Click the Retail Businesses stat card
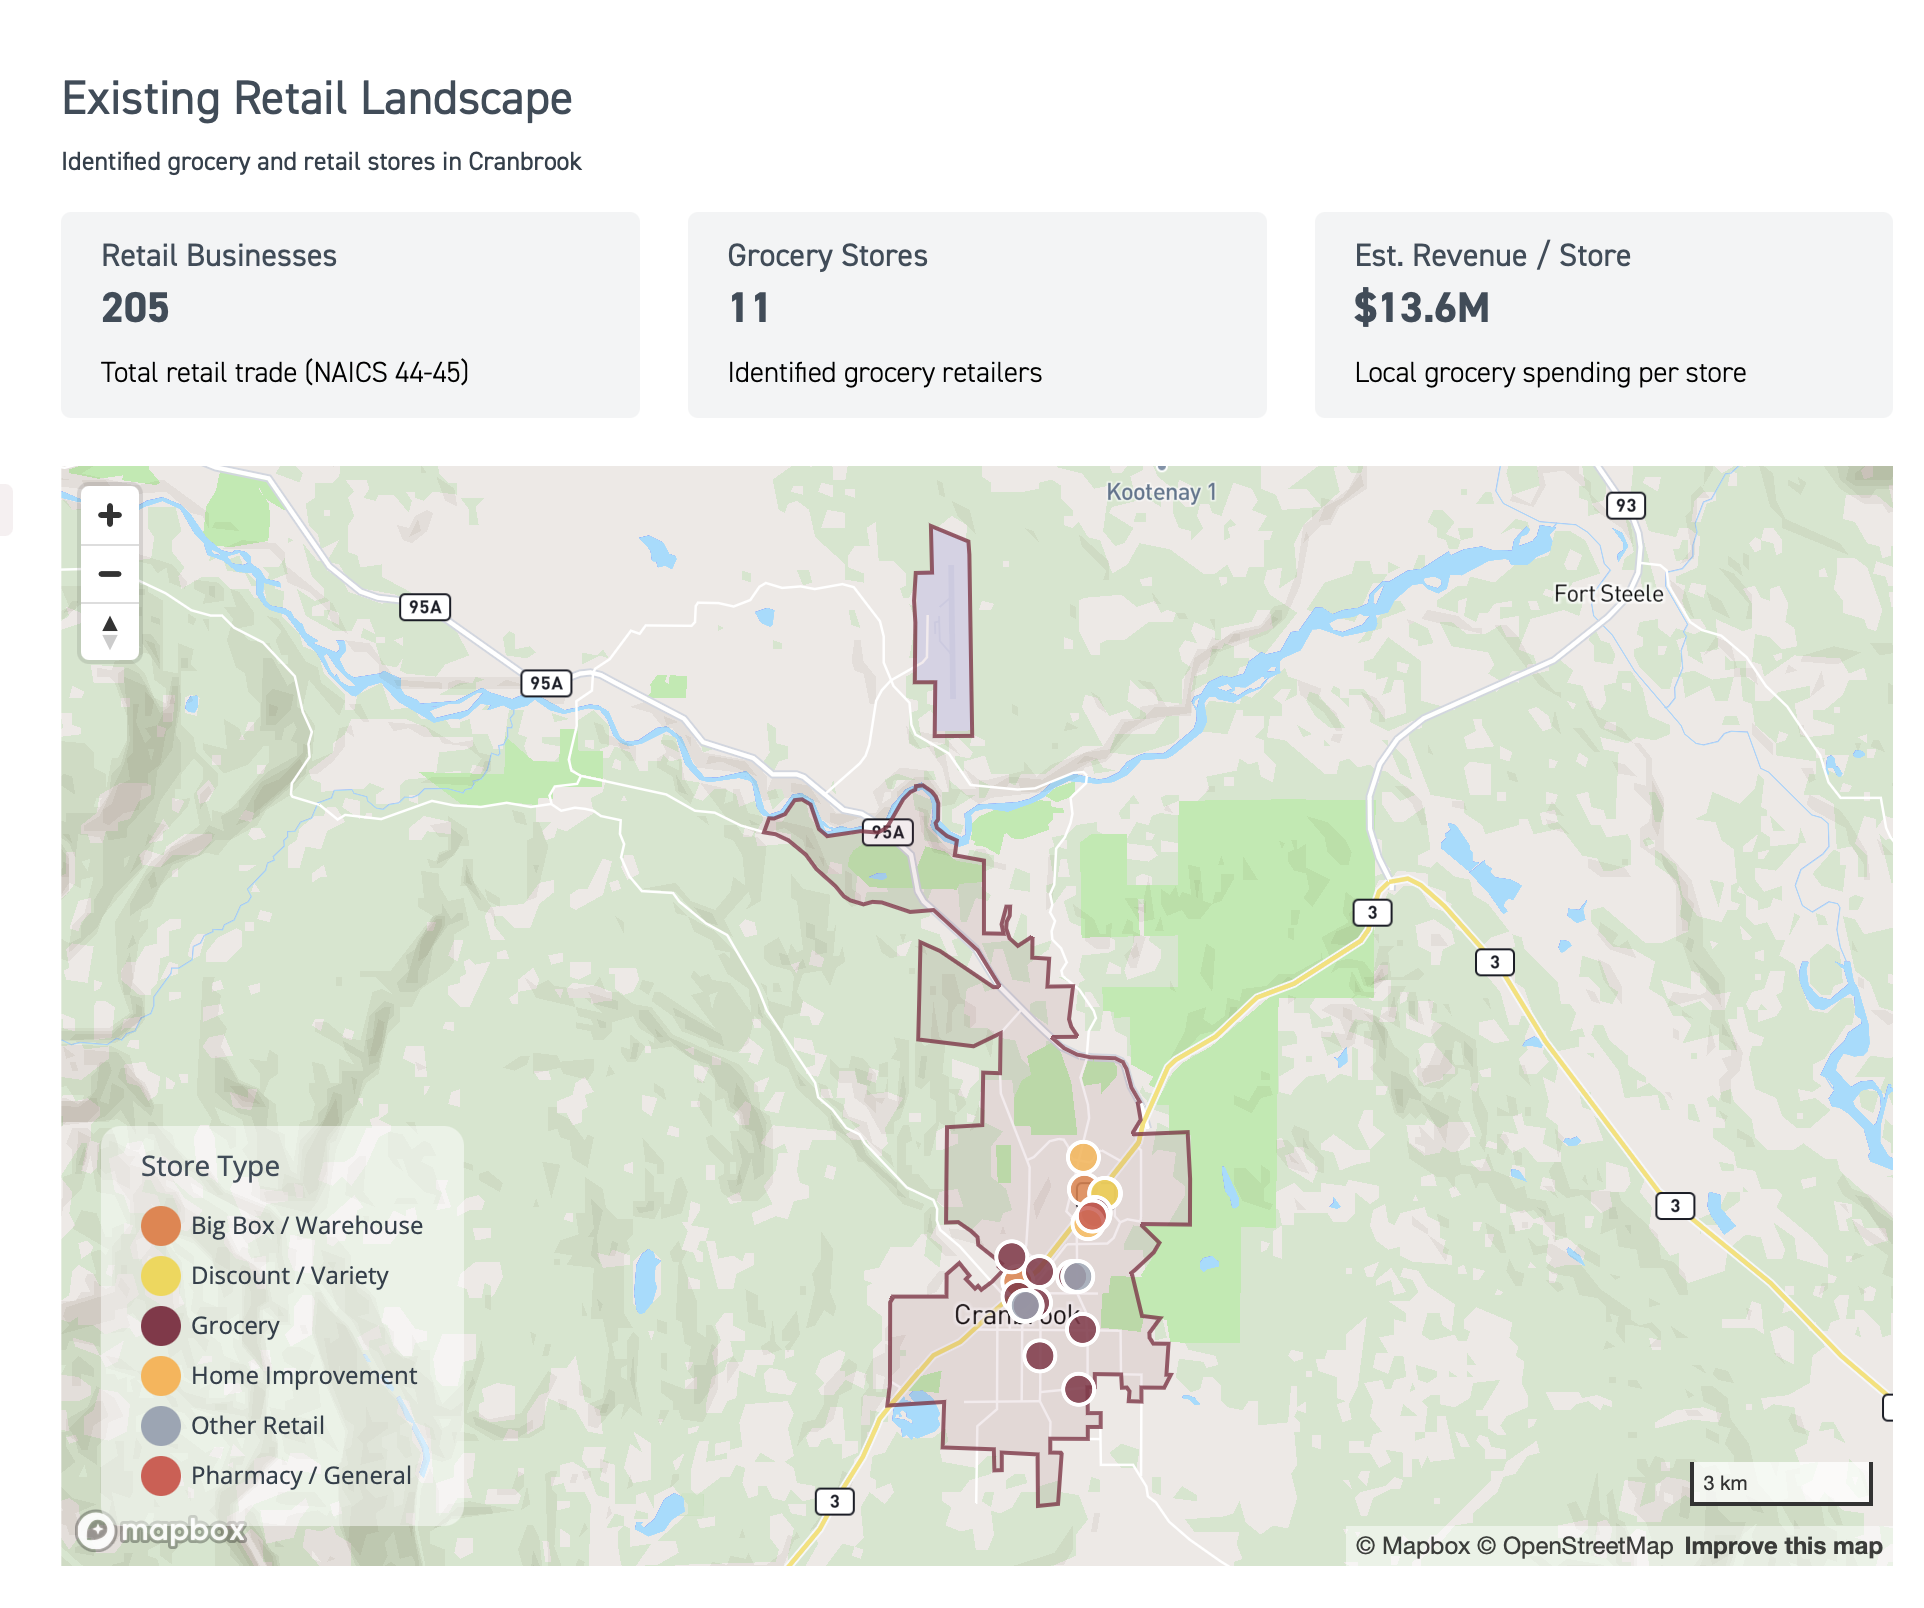 (x=350, y=314)
